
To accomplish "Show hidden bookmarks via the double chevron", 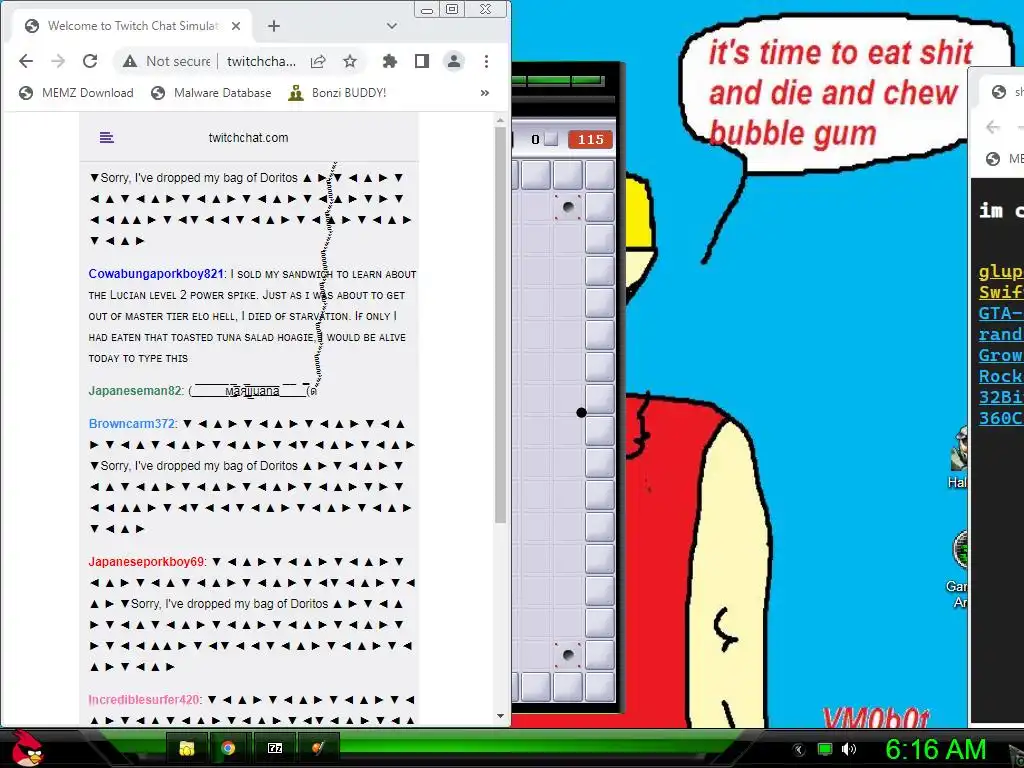I will pos(485,93).
